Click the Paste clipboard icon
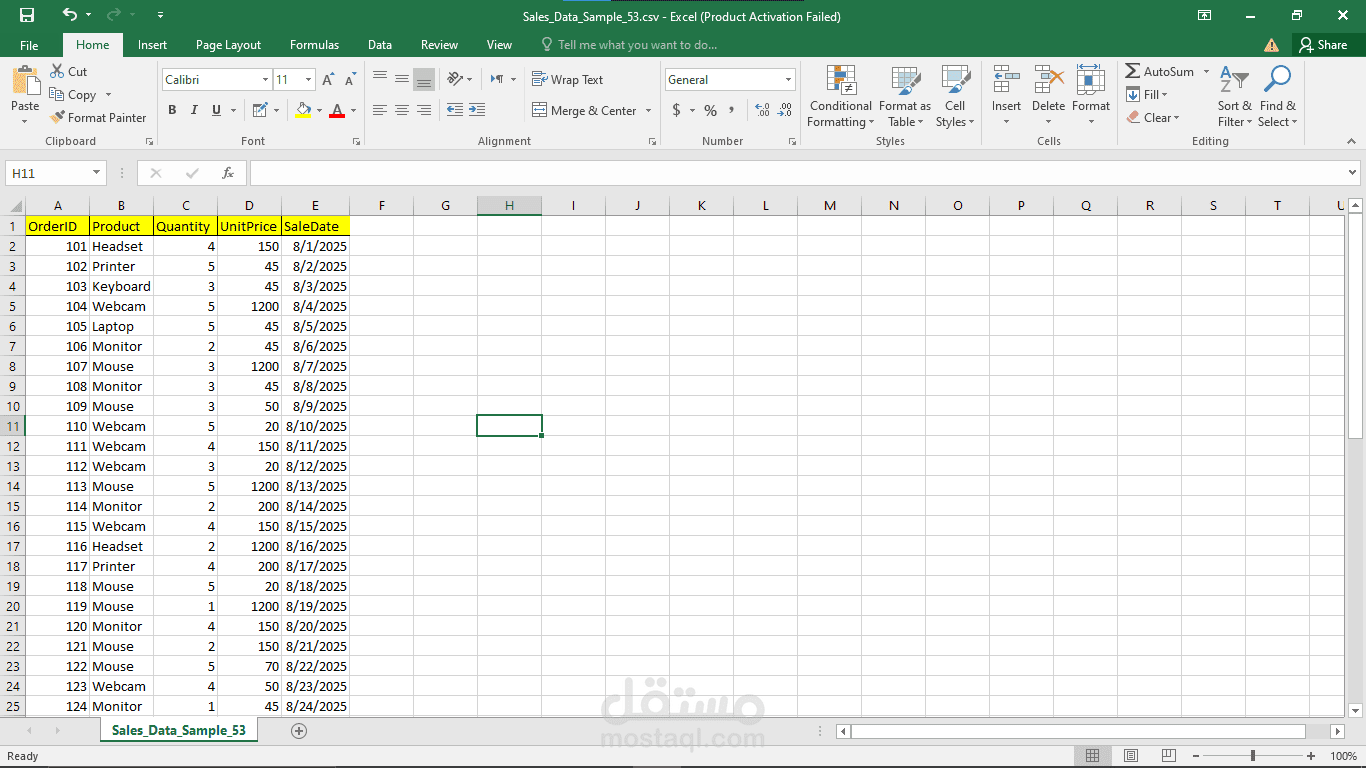 (x=25, y=80)
